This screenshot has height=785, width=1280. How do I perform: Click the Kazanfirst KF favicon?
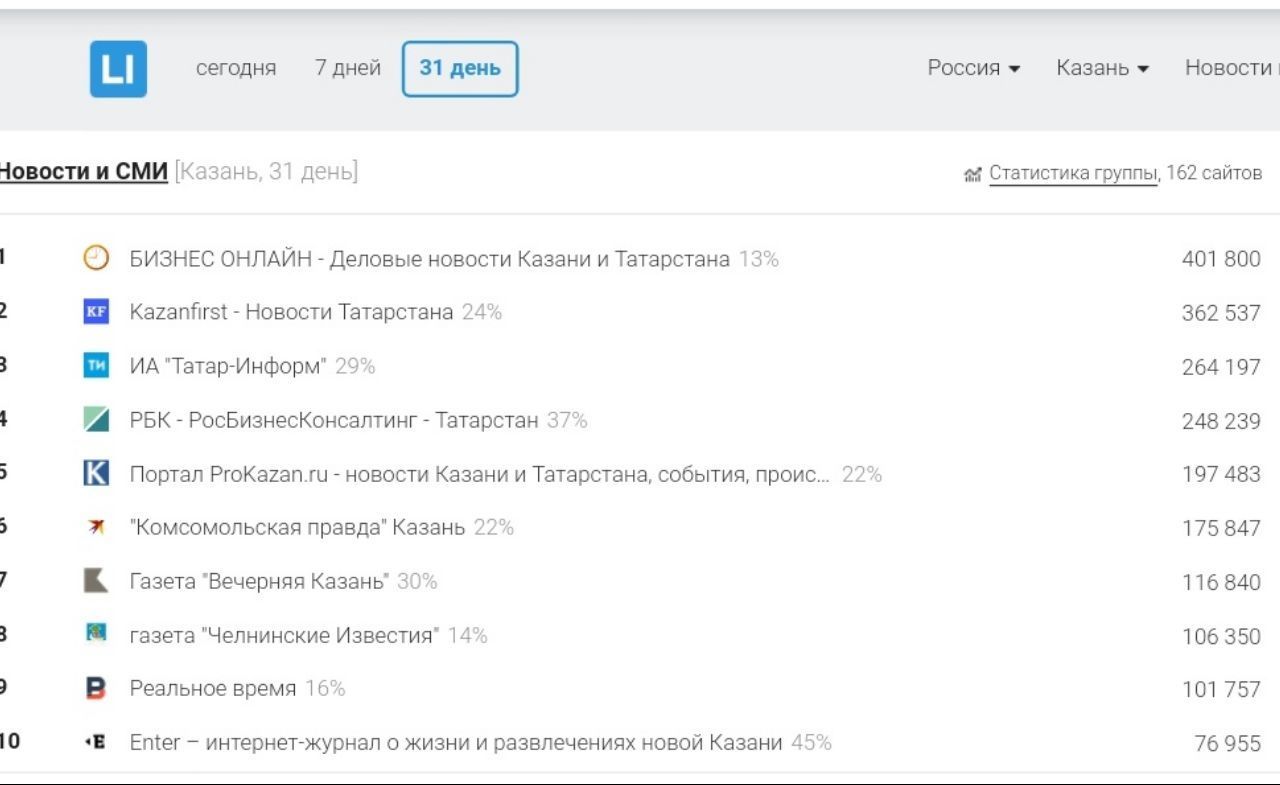coord(96,312)
